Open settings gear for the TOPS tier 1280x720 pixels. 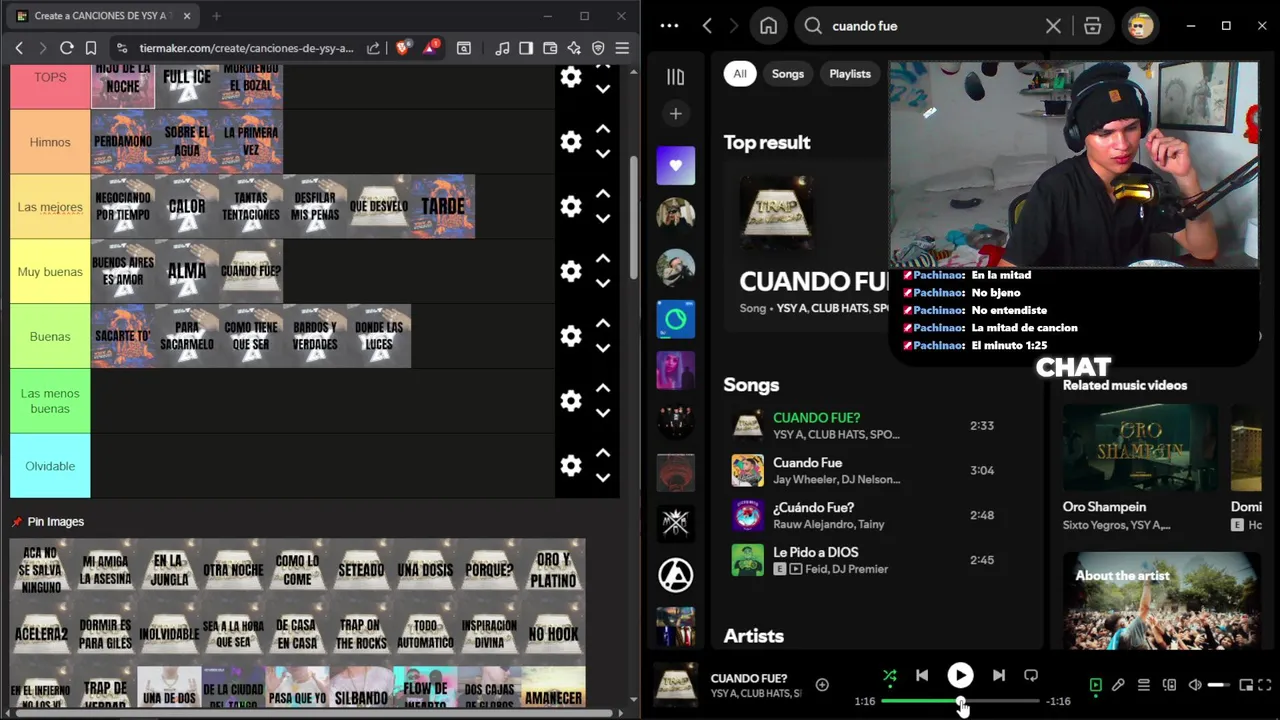[571, 77]
